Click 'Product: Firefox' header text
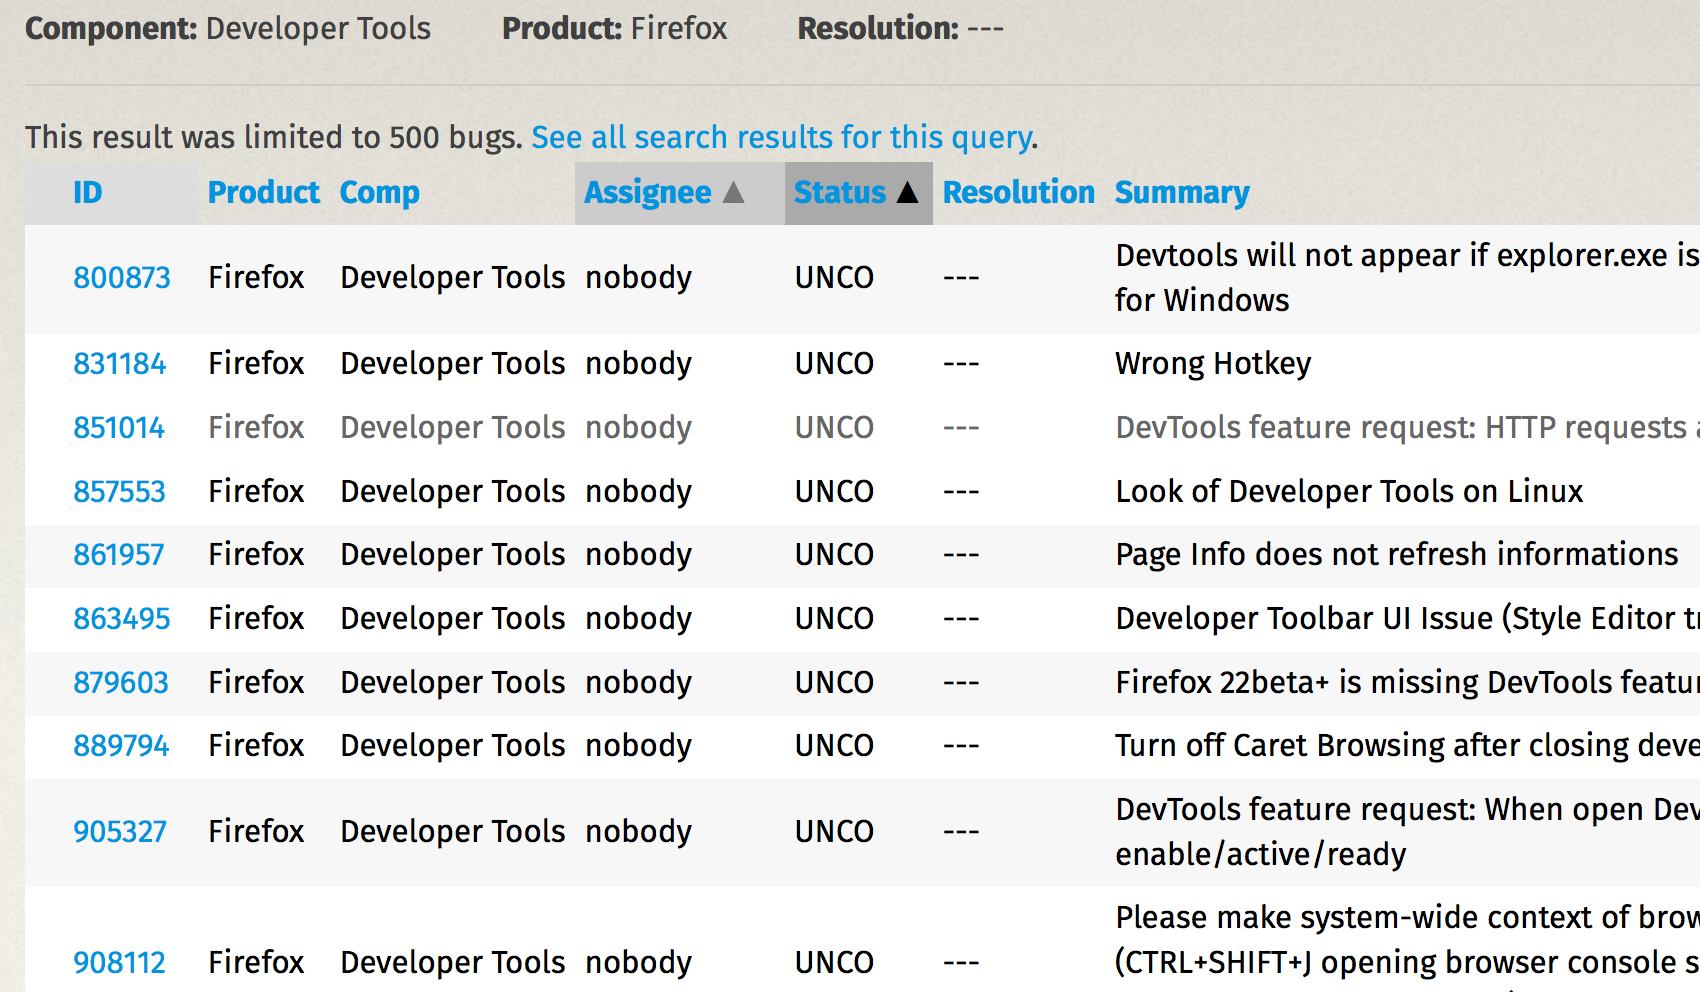This screenshot has height=992, width=1700. pyautogui.click(x=615, y=29)
